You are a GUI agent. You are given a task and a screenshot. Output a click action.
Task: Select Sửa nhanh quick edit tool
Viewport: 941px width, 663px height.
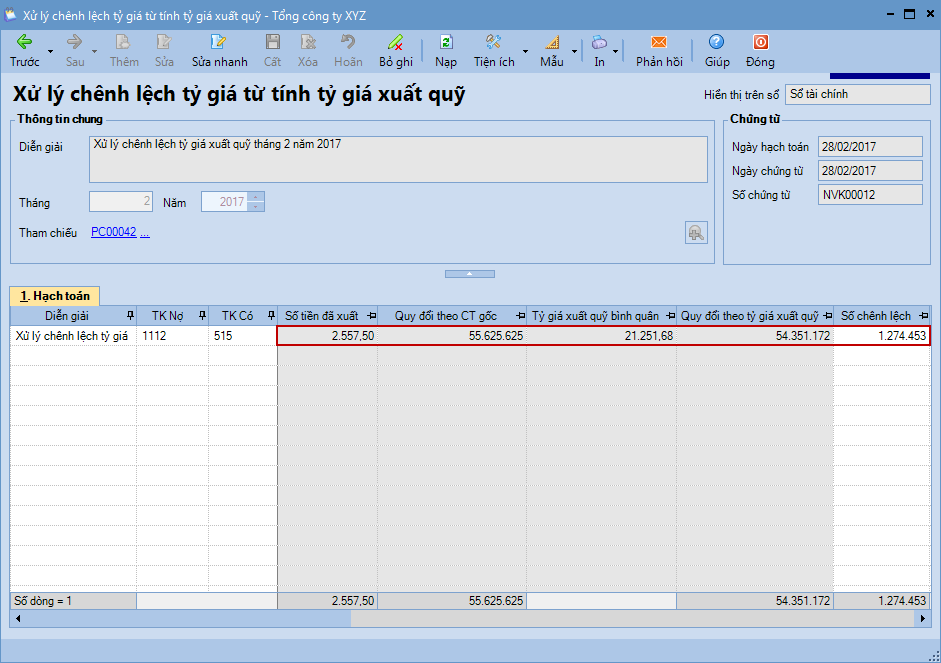tap(219, 50)
